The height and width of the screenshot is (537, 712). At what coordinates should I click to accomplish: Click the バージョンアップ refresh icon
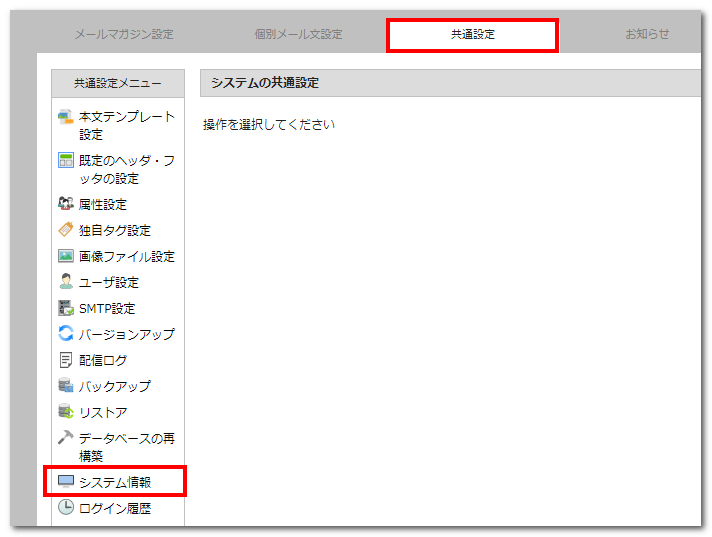(x=65, y=333)
